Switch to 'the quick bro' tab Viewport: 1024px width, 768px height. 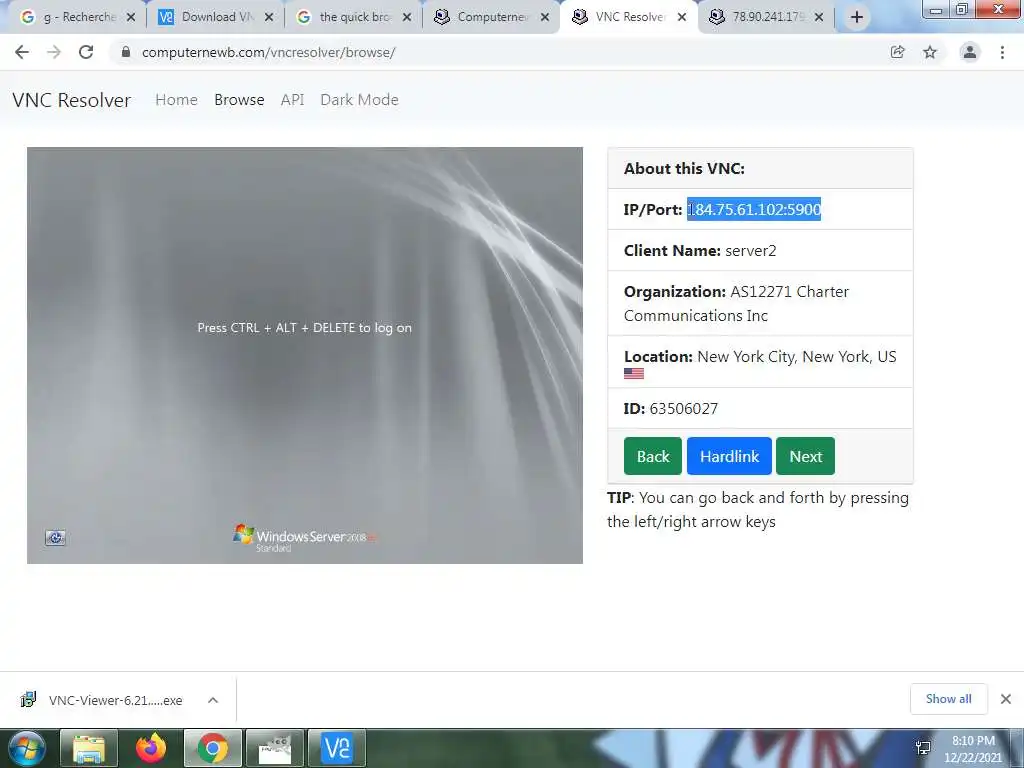point(346,17)
